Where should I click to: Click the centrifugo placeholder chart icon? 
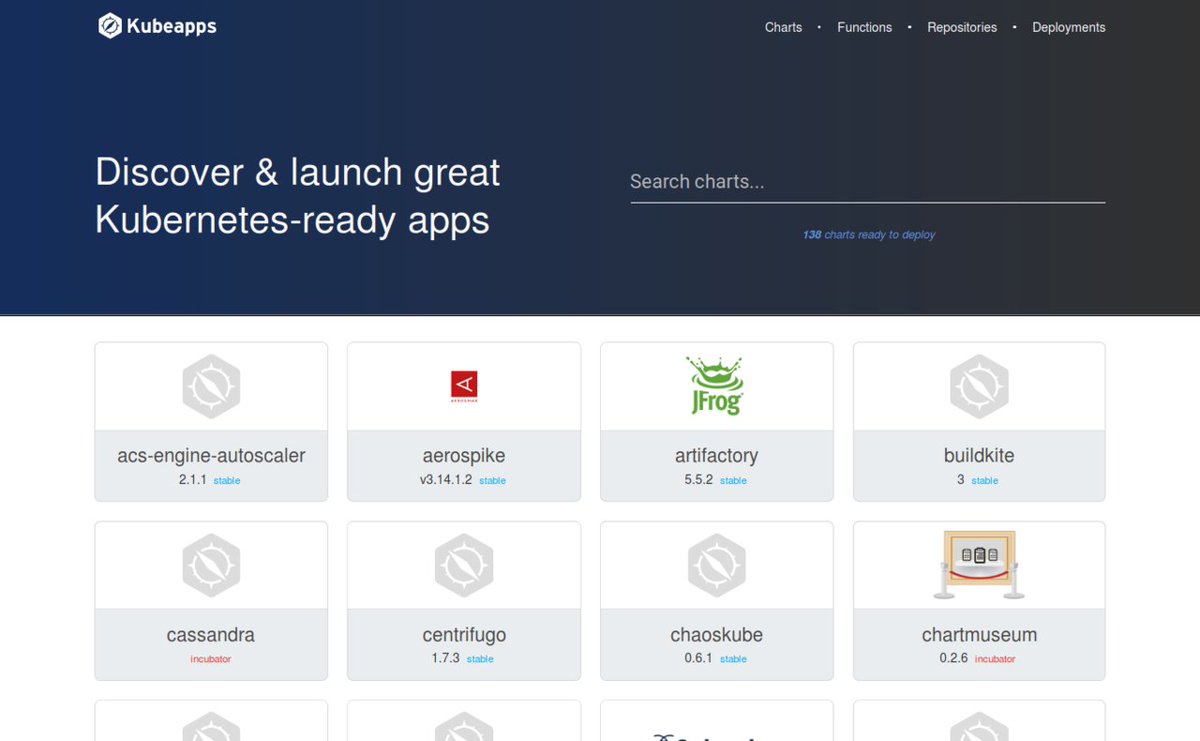464,566
